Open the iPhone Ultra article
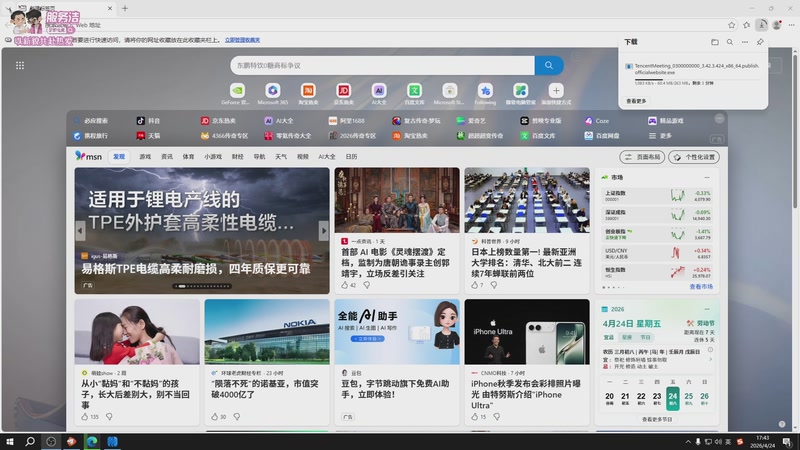Screen dimensions: 800x450 527,394
